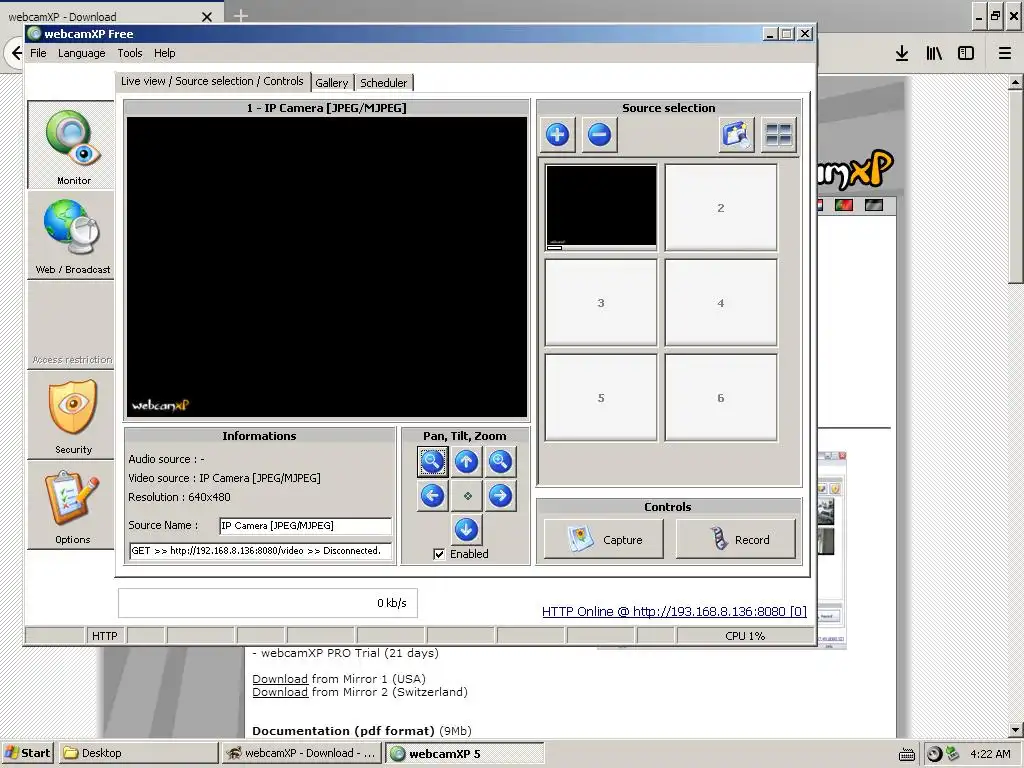
Task: Add a new source with plus icon
Action: (x=557, y=135)
